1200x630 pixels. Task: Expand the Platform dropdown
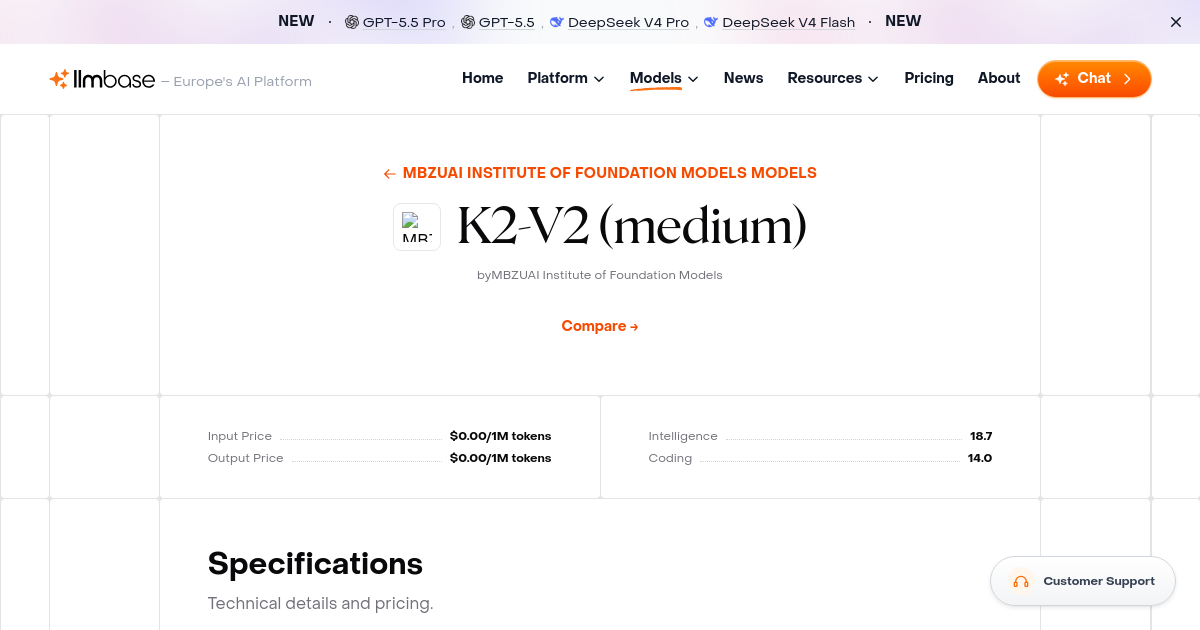click(x=565, y=77)
